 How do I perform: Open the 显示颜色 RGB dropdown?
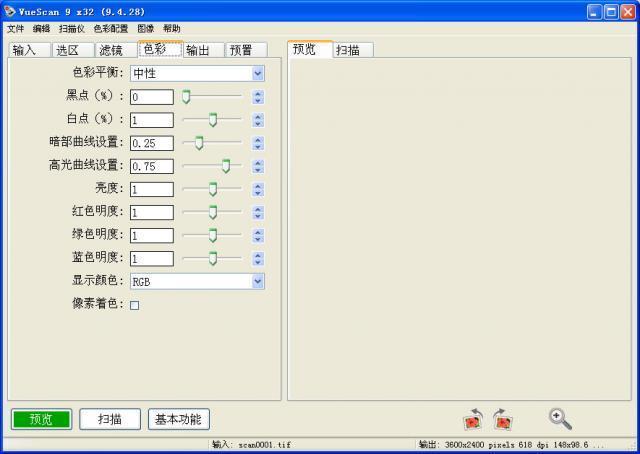(258, 282)
